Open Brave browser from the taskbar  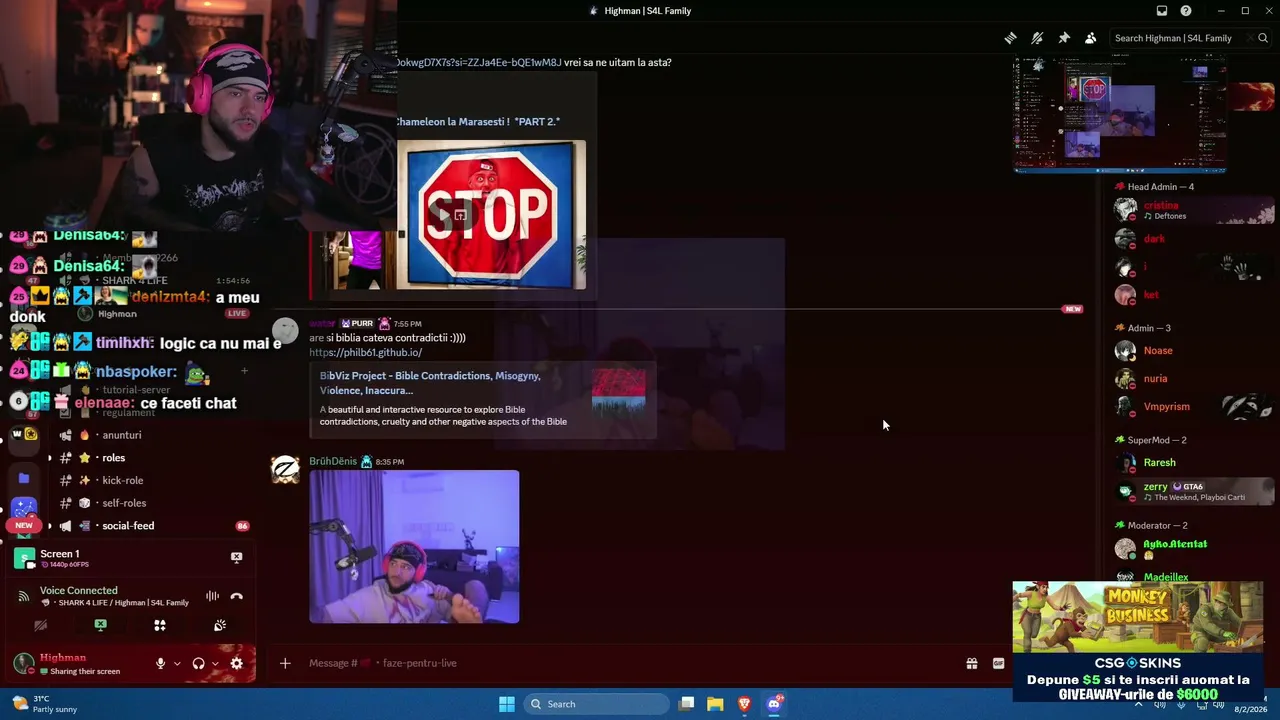(x=744, y=704)
